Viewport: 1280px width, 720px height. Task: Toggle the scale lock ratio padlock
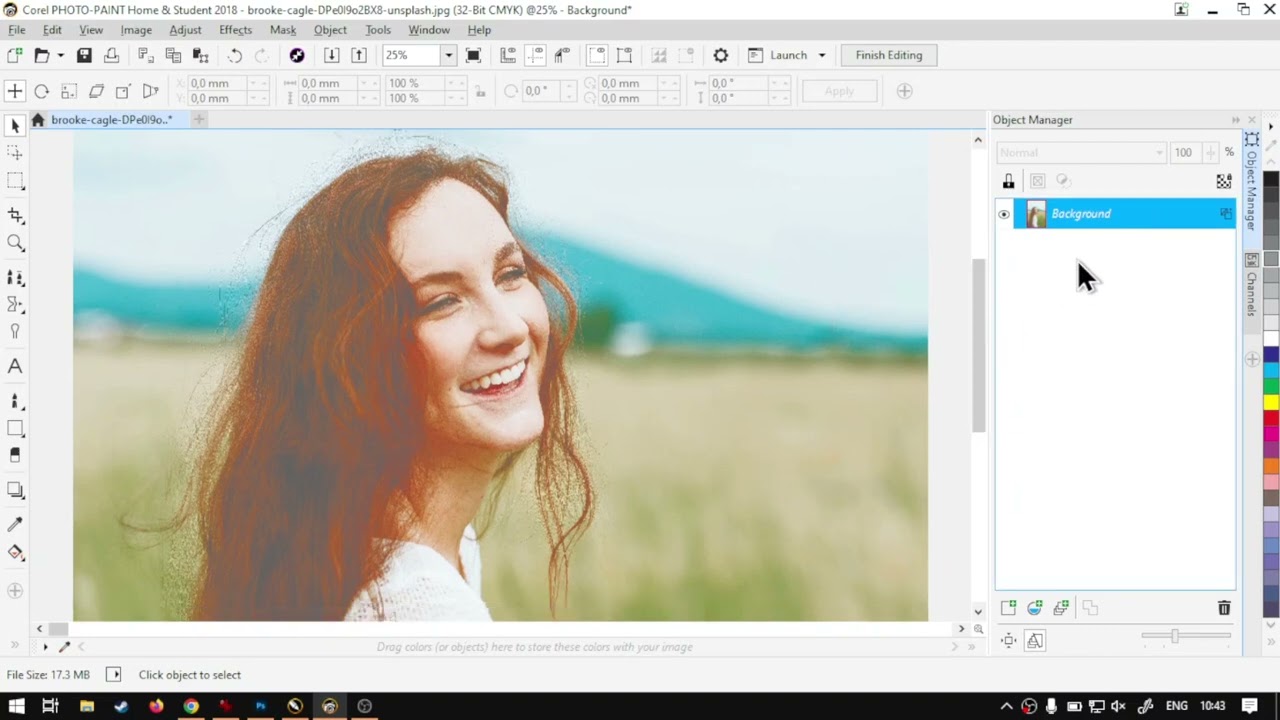point(481,91)
